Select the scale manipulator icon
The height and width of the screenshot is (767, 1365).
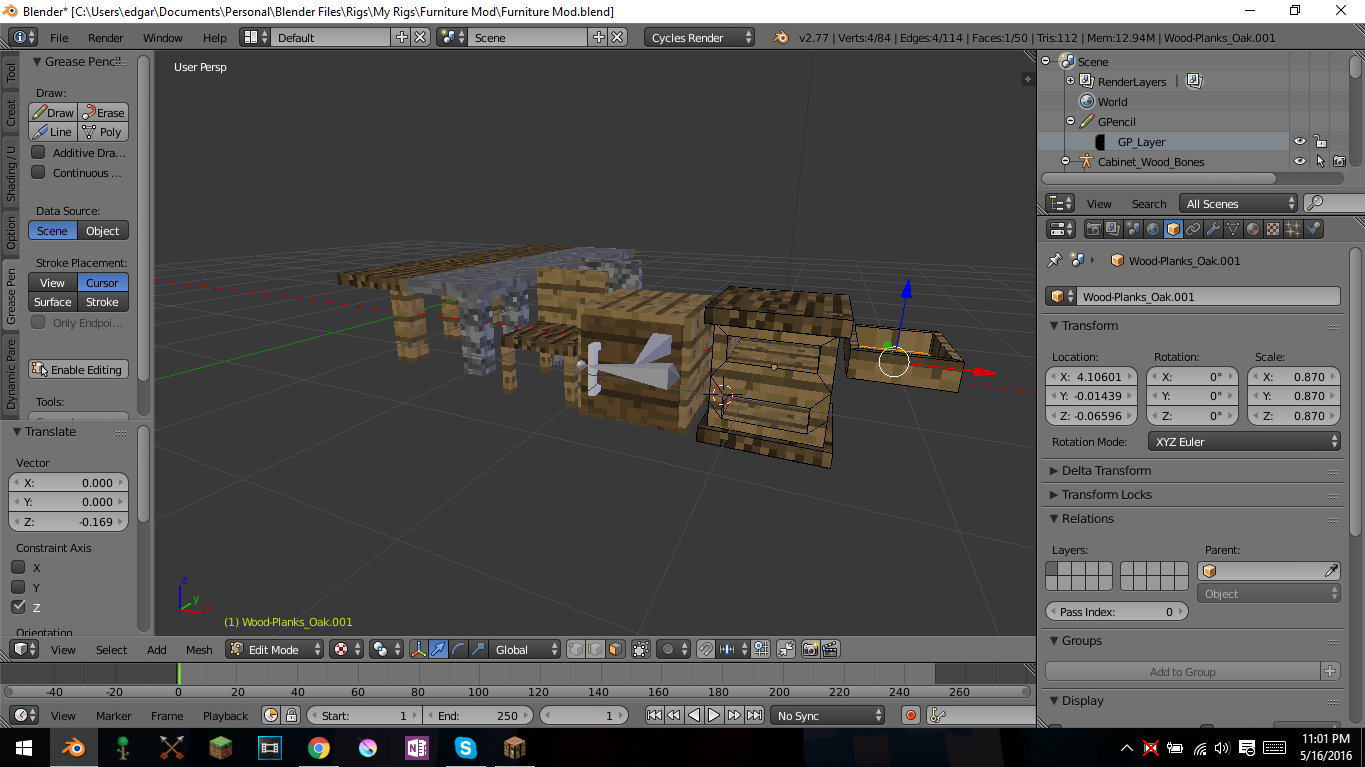coord(478,649)
